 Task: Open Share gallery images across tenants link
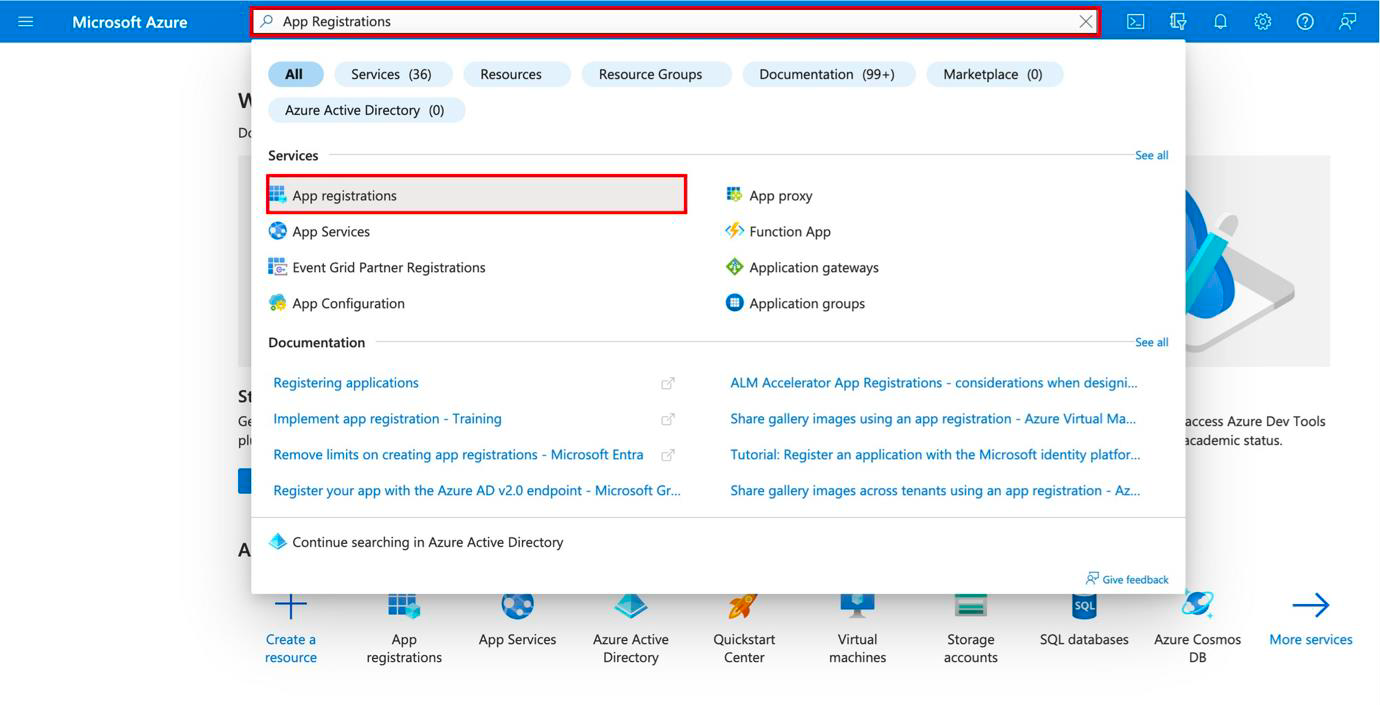coord(935,491)
